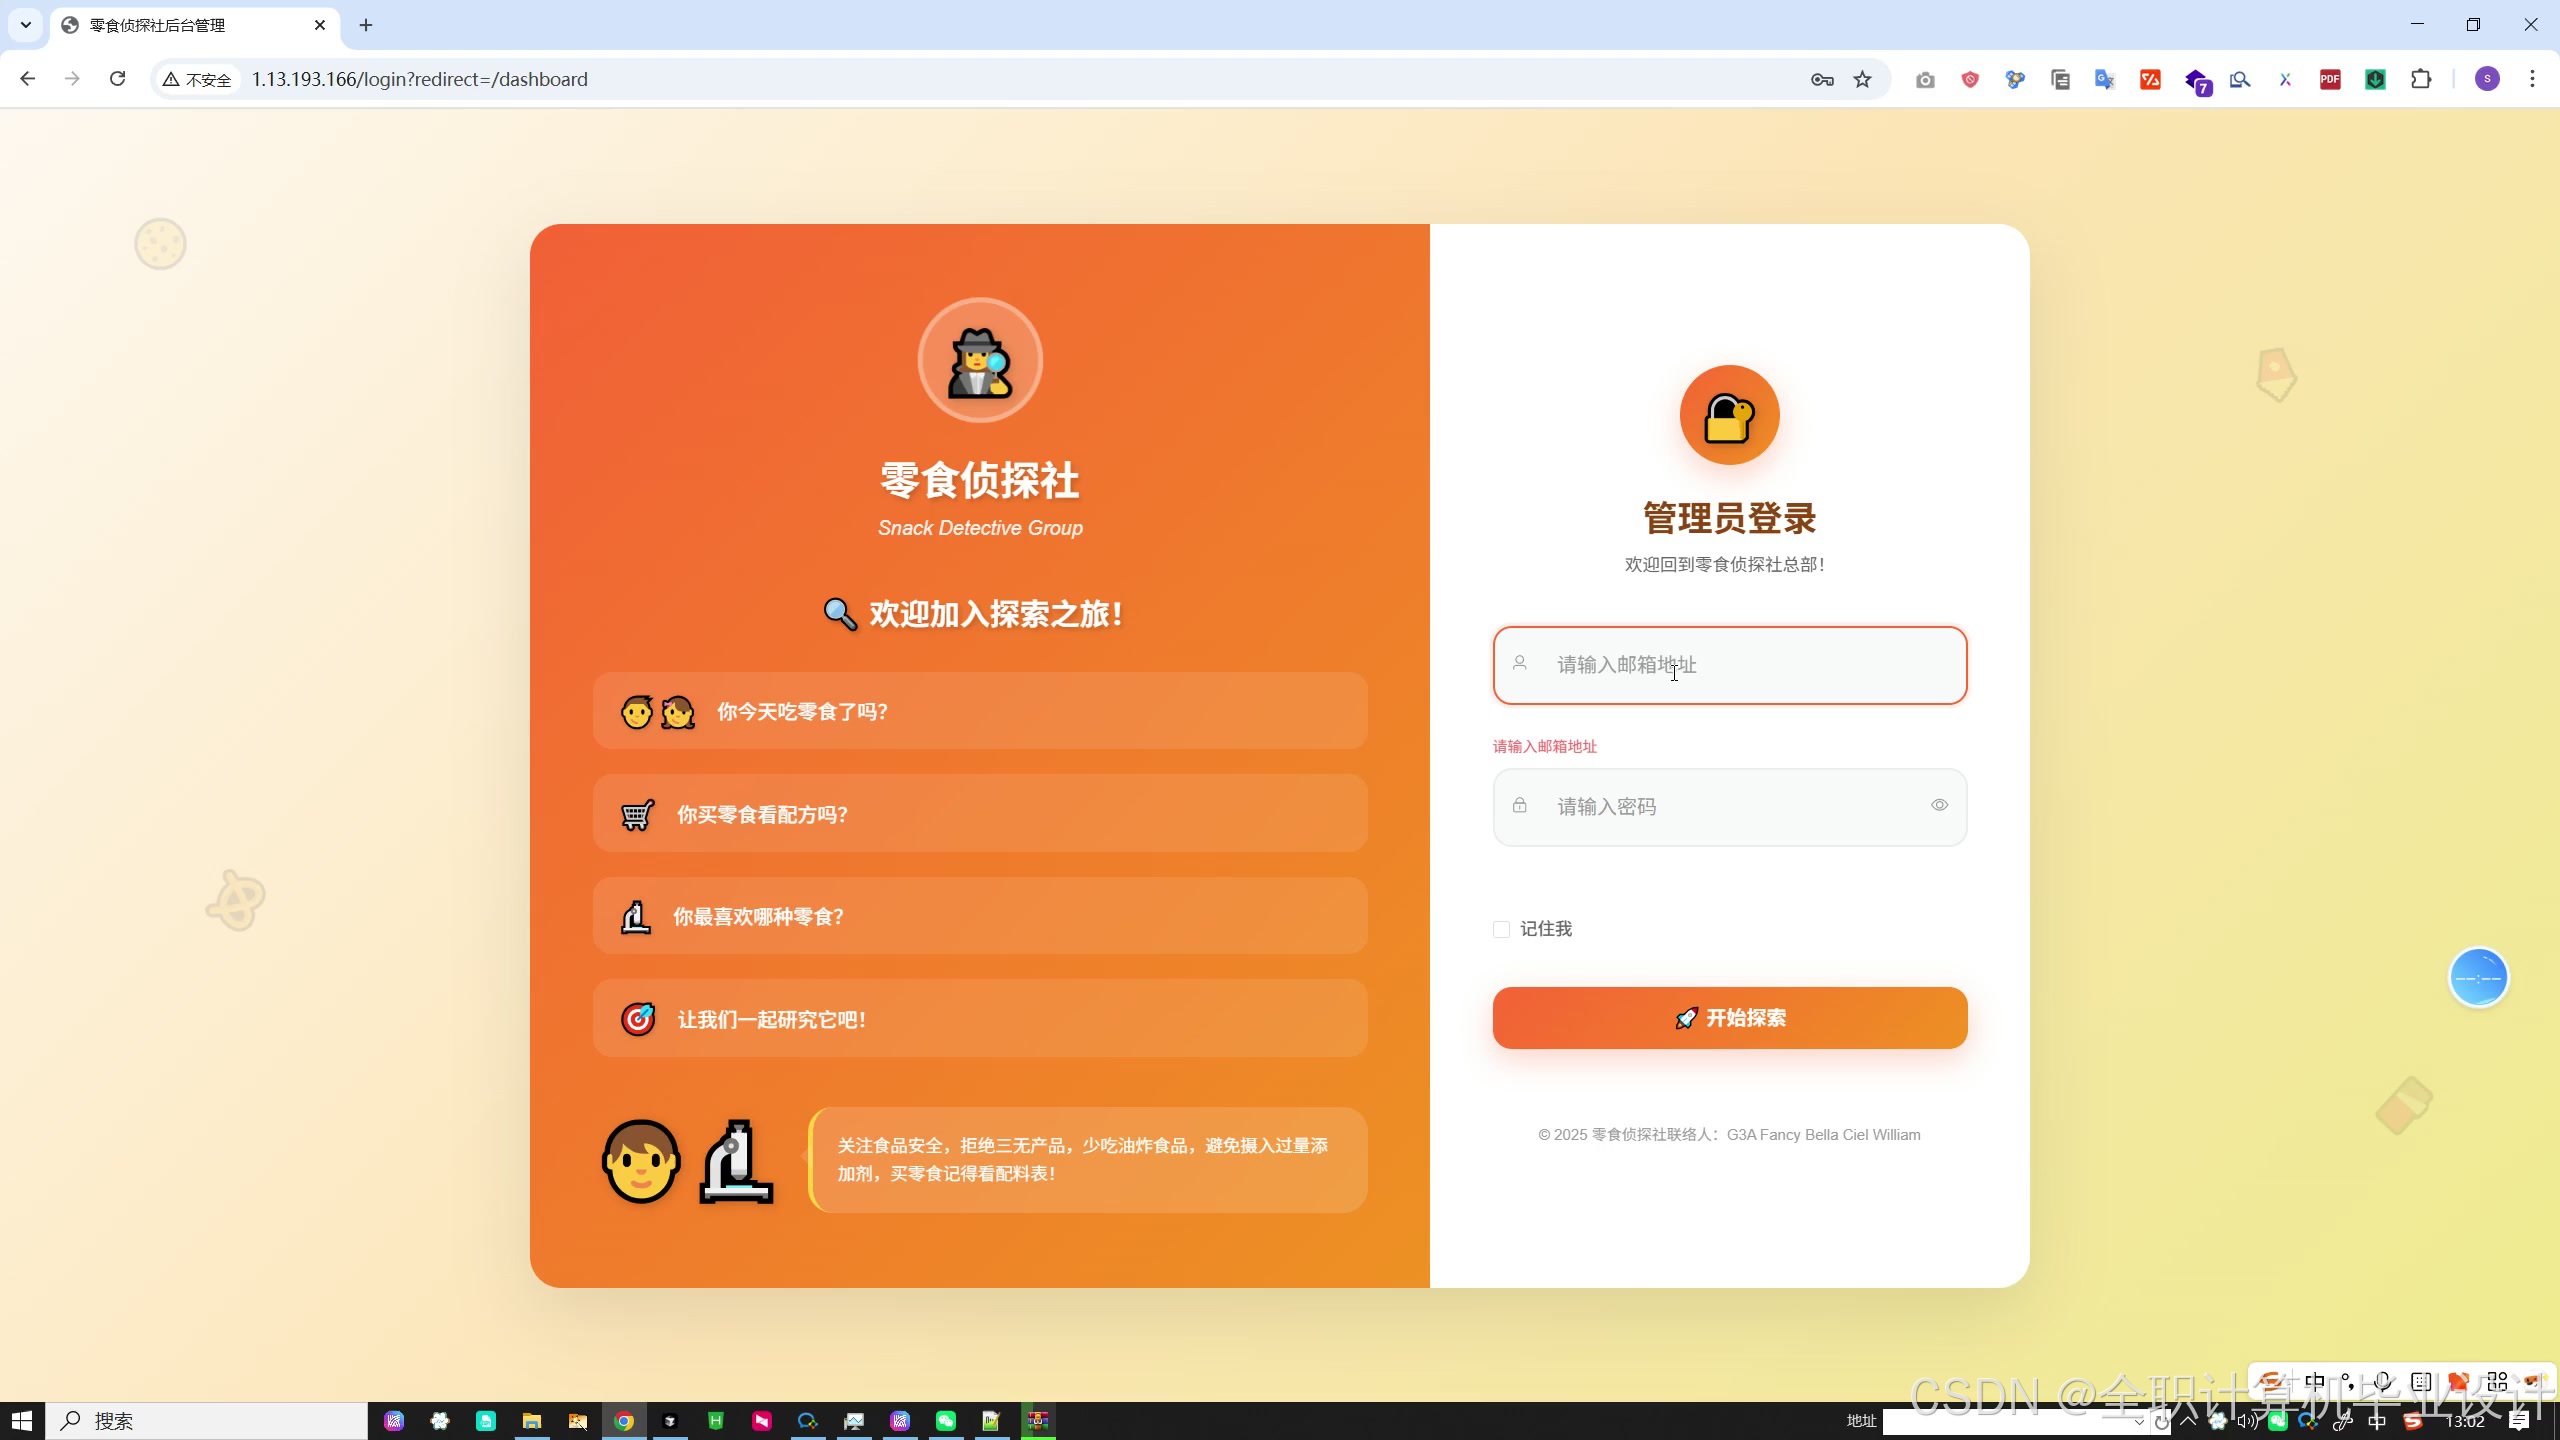The height and width of the screenshot is (1440, 2560).
Task: Click the PDF extension icon
Action: point(2330,79)
